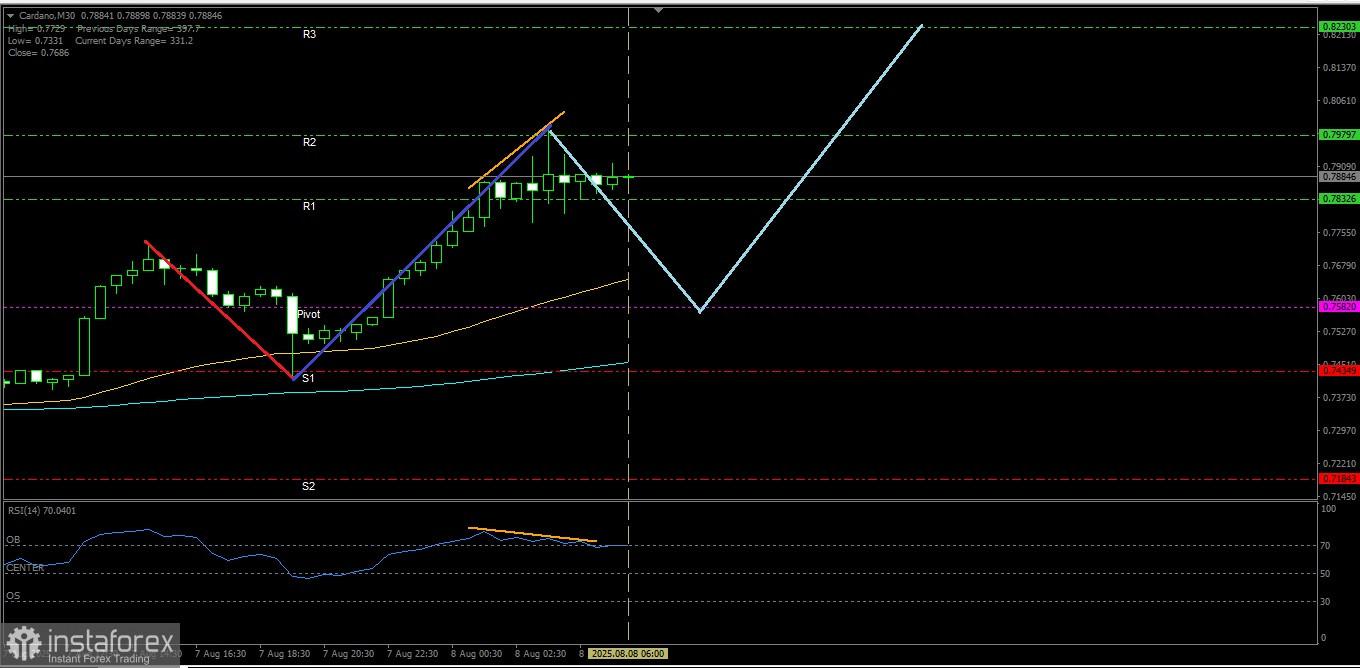Click the 7 Aug 22:30 time label
This screenshot has height=668, width=1360.
[412, 653]
